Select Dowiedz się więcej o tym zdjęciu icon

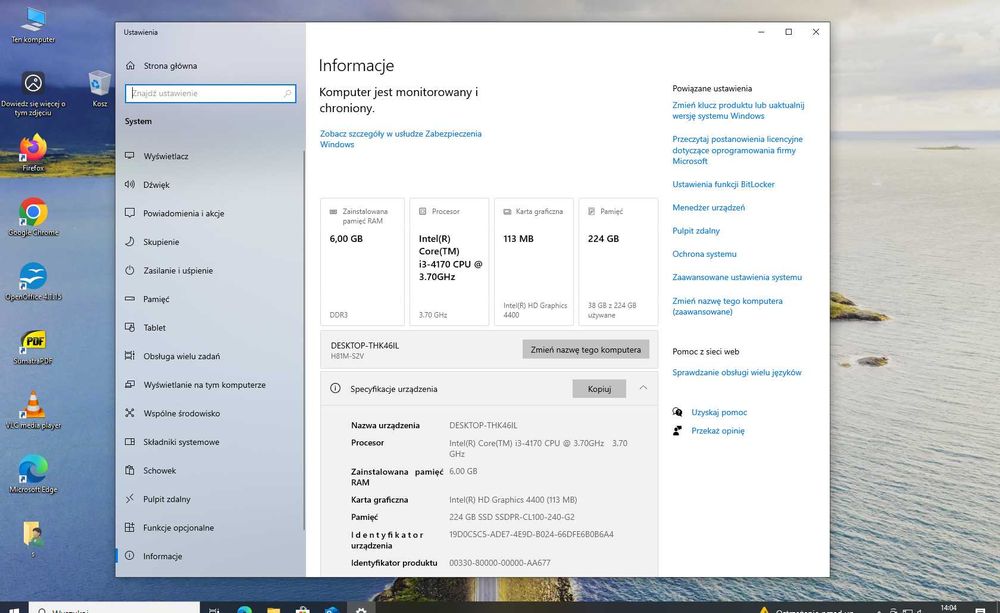pyautogui.click(x=33, y=93)
